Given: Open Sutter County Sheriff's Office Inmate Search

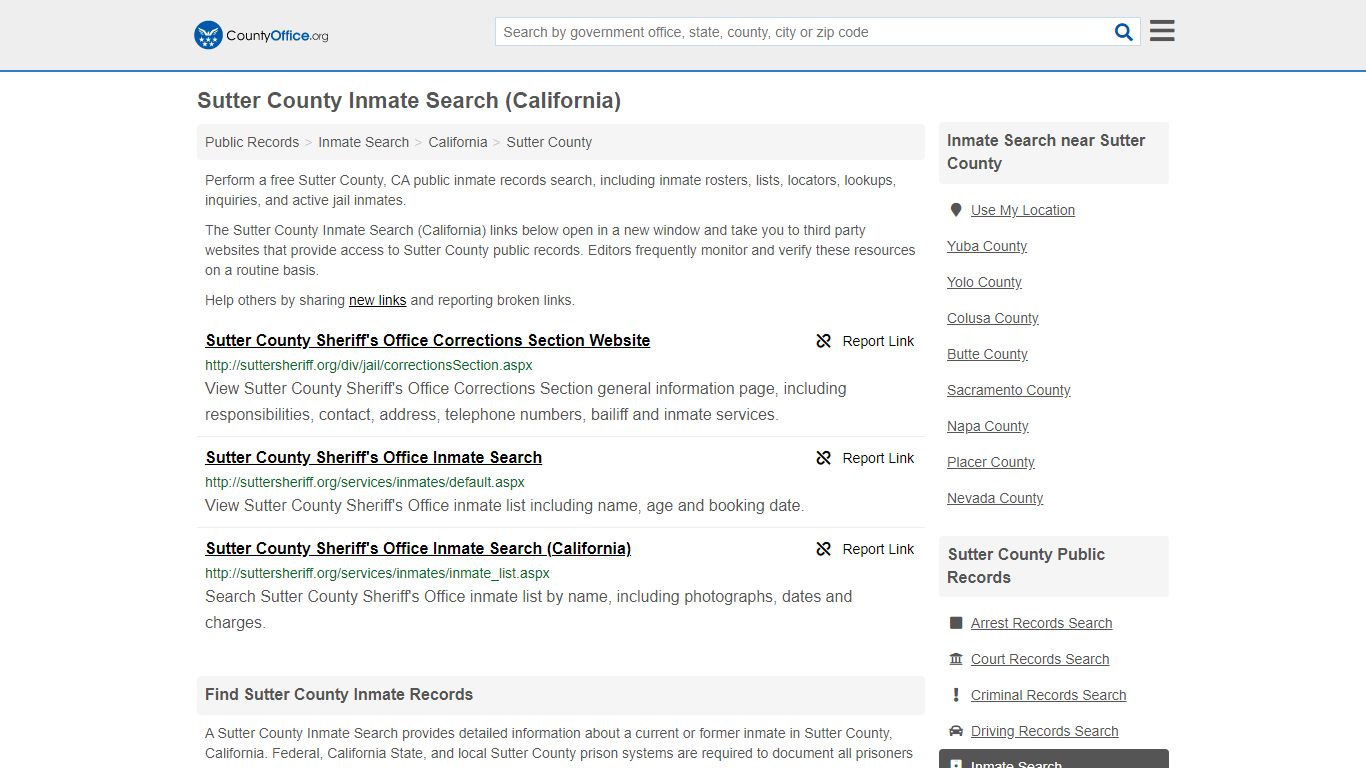Looking at the screenshot, I should tap(374, 457).
